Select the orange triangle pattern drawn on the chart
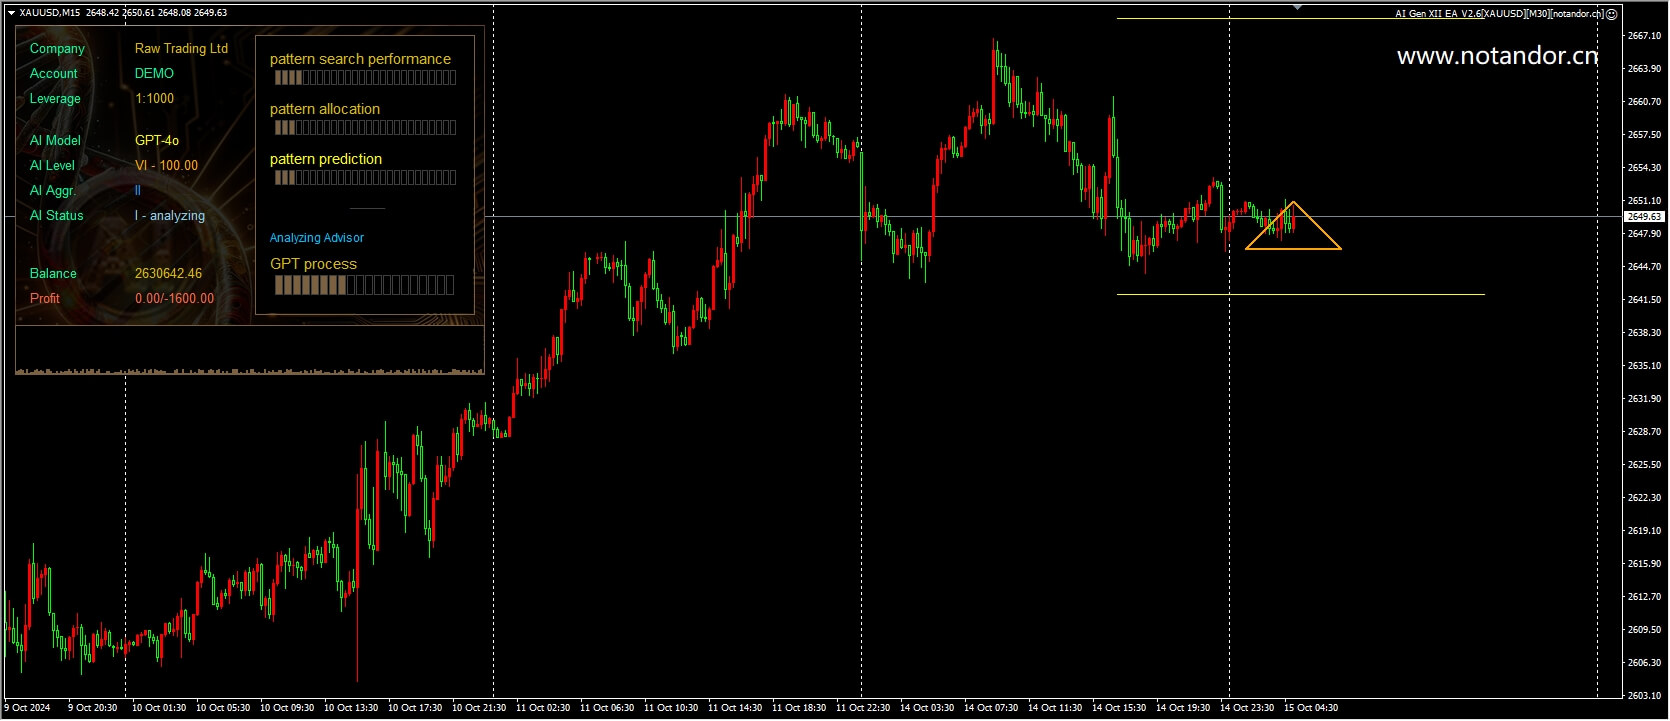Image resolution: width=1670 pixels, height=721 pixels. pyautogui.click(x=1293, y=226)
